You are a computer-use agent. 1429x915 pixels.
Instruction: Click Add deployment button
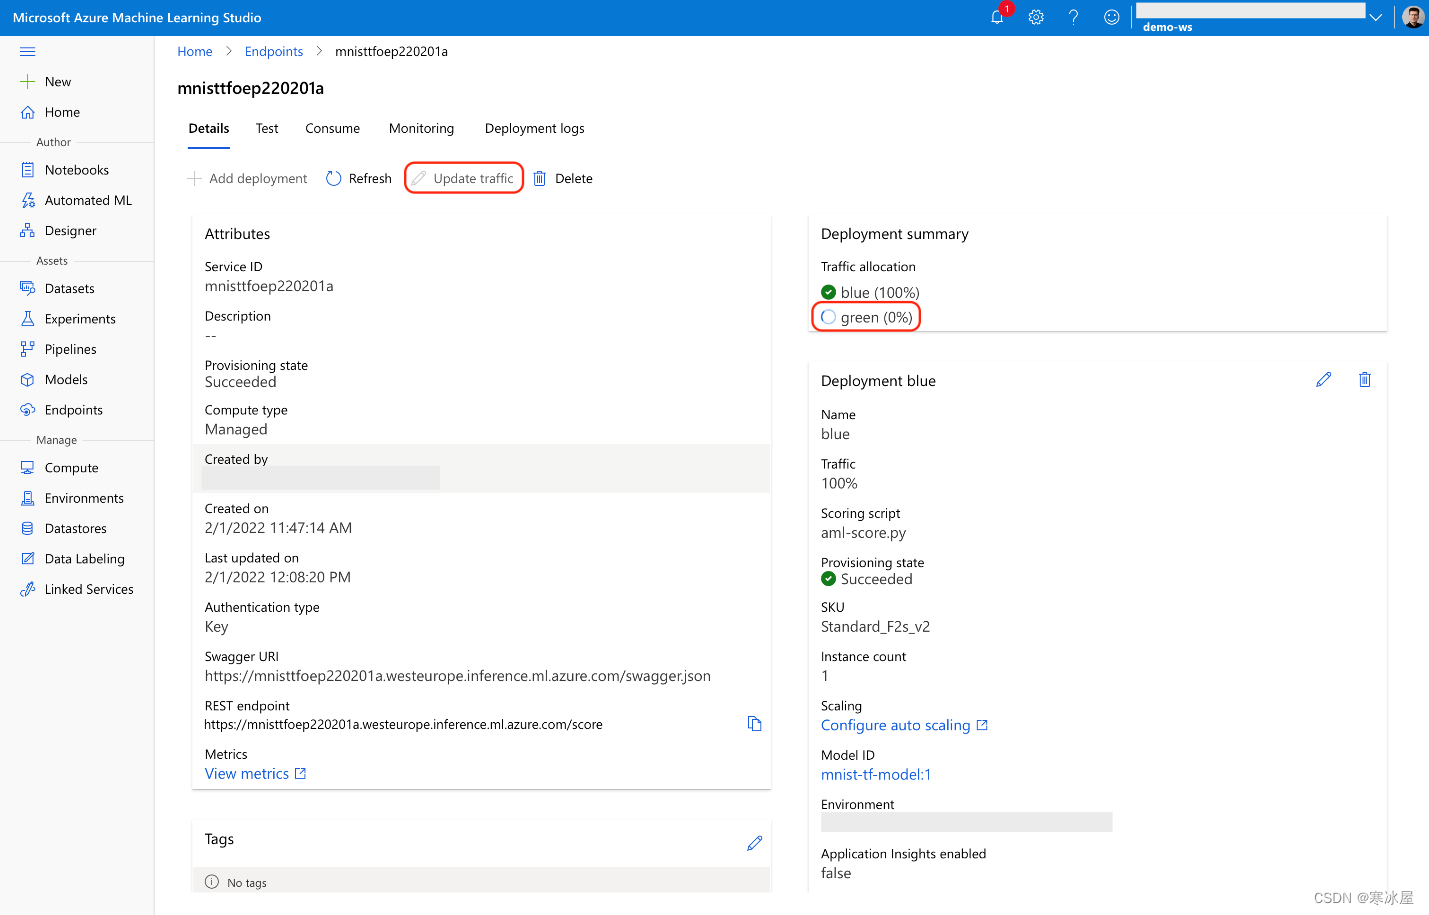(248, 179)
